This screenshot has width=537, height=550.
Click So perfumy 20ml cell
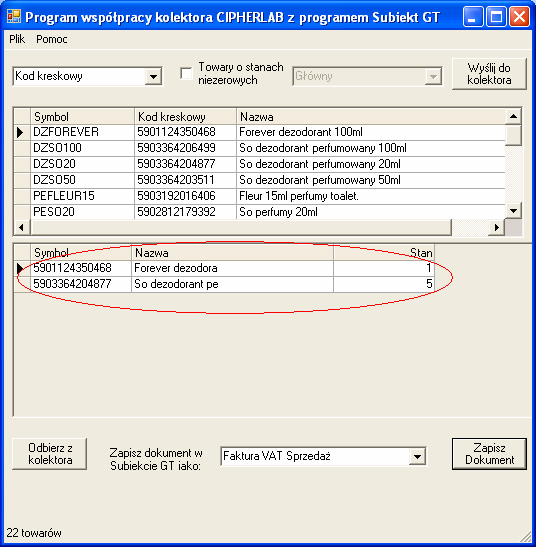371,212
